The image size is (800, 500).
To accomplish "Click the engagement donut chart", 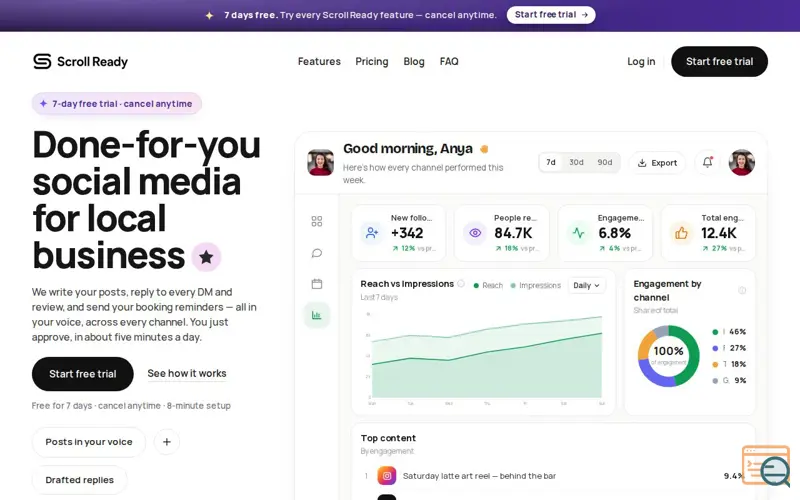I will (x=668, y=356).
